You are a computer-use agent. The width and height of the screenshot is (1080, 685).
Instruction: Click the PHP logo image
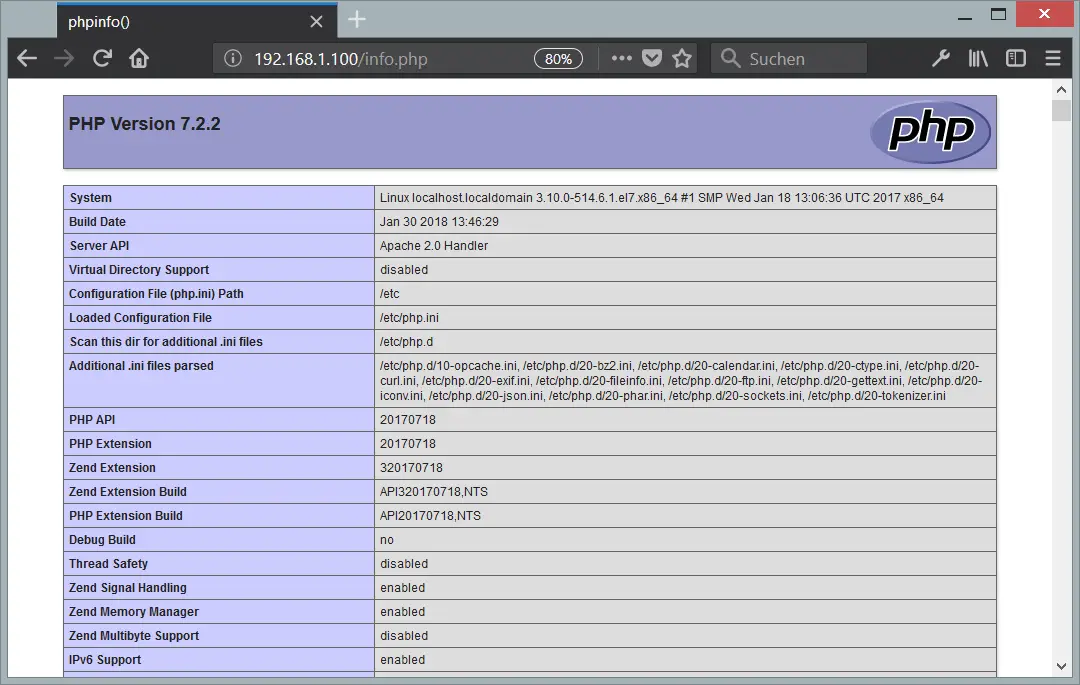pos(931,131)
